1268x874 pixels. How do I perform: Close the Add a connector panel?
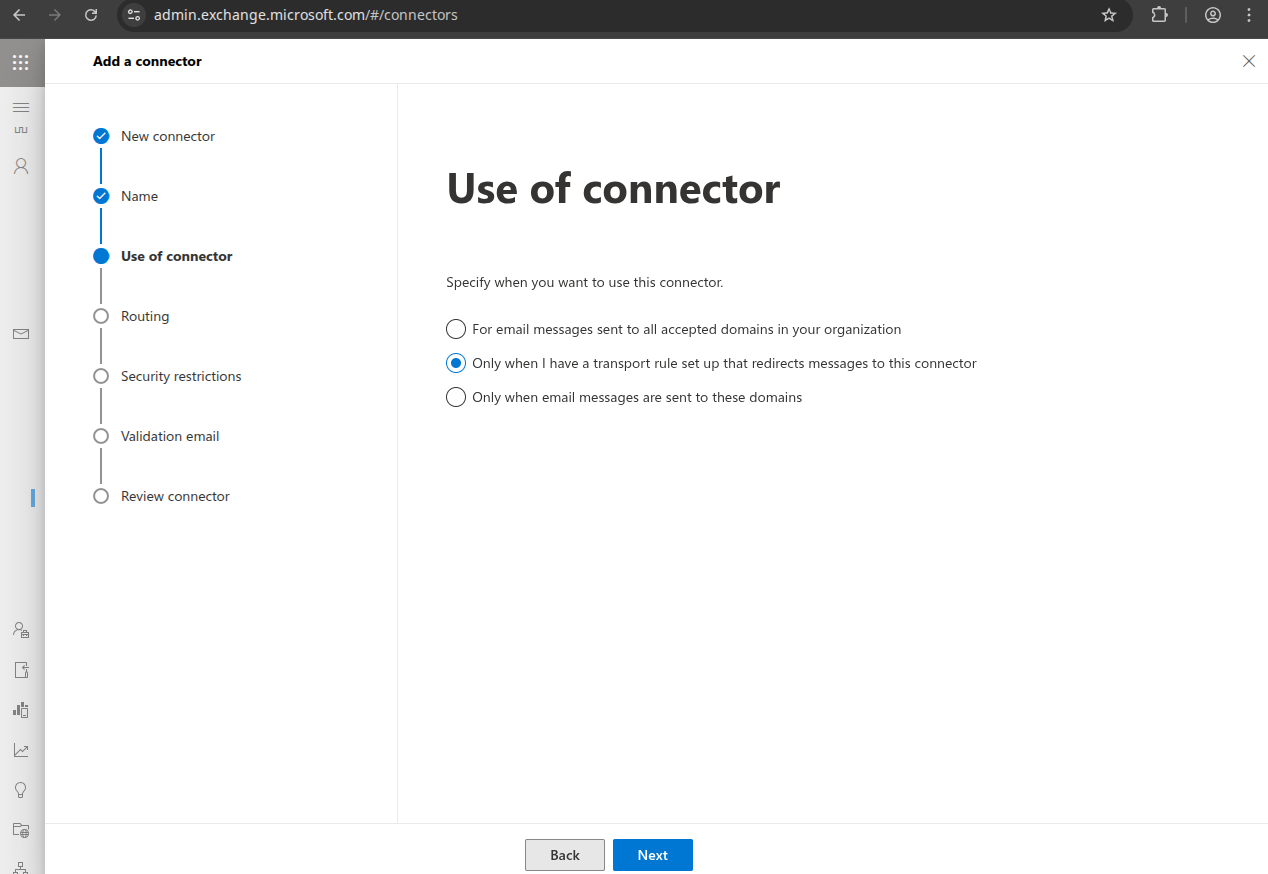[x=1248, y=61]
